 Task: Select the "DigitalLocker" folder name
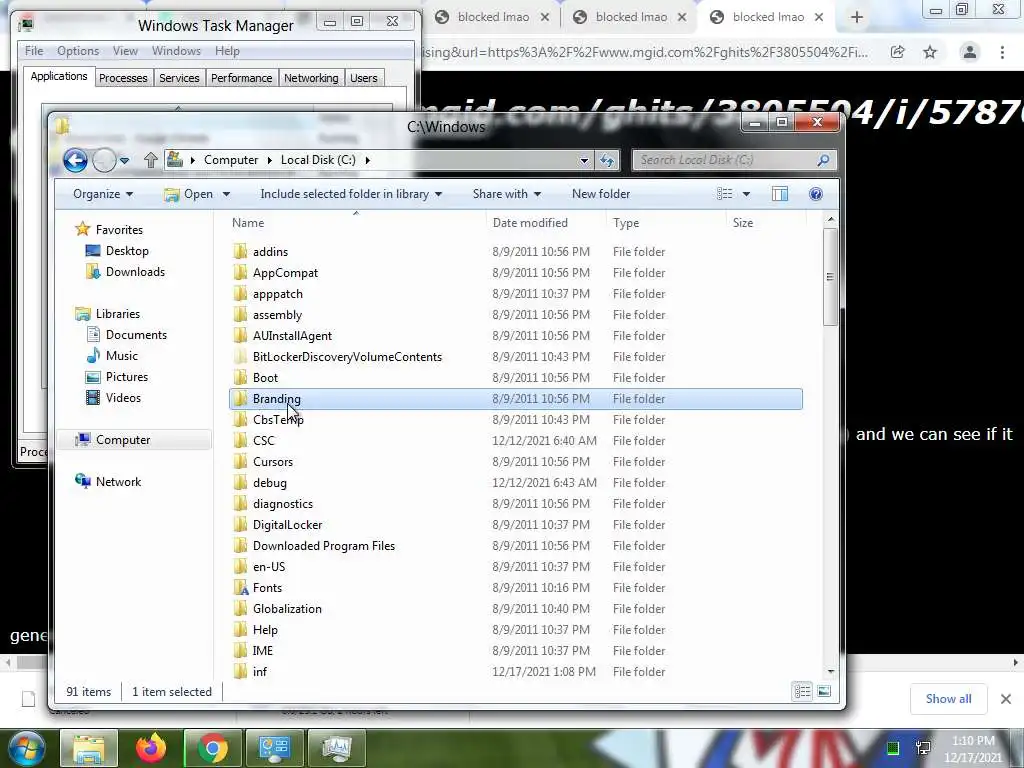(x=287, y=524)
